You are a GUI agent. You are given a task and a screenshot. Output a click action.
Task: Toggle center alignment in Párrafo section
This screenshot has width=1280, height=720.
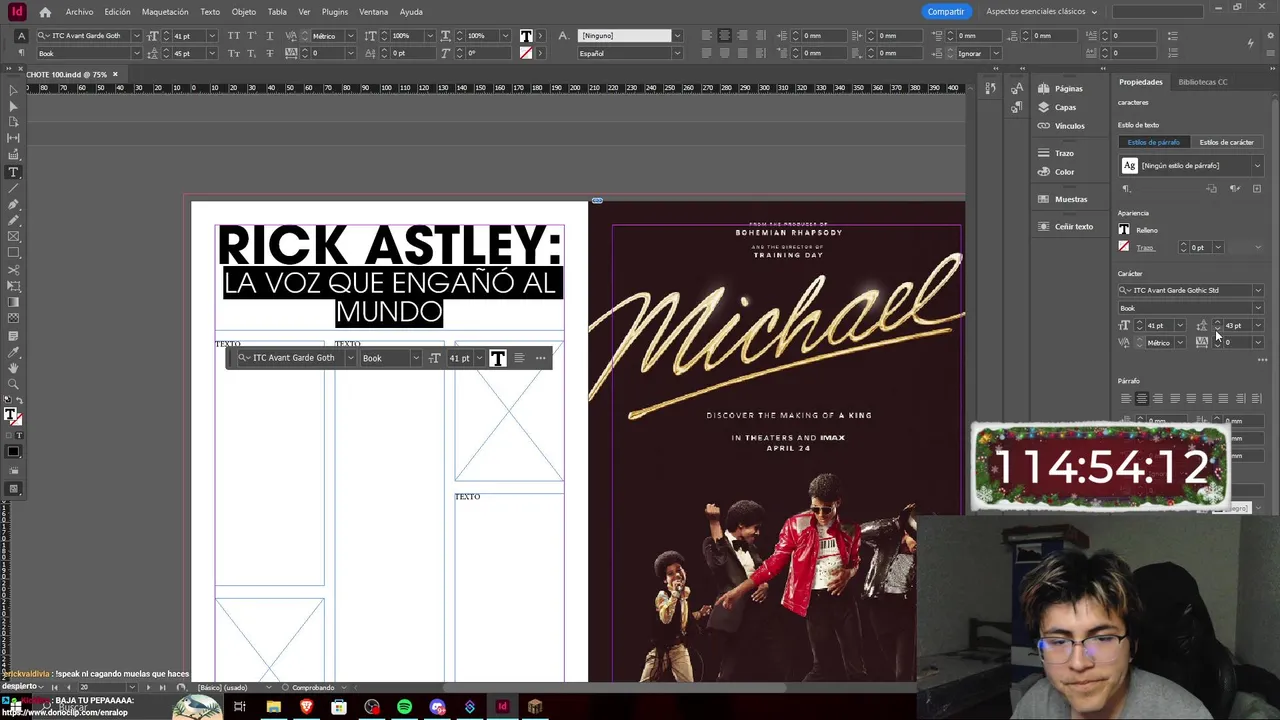point(1142,398)
